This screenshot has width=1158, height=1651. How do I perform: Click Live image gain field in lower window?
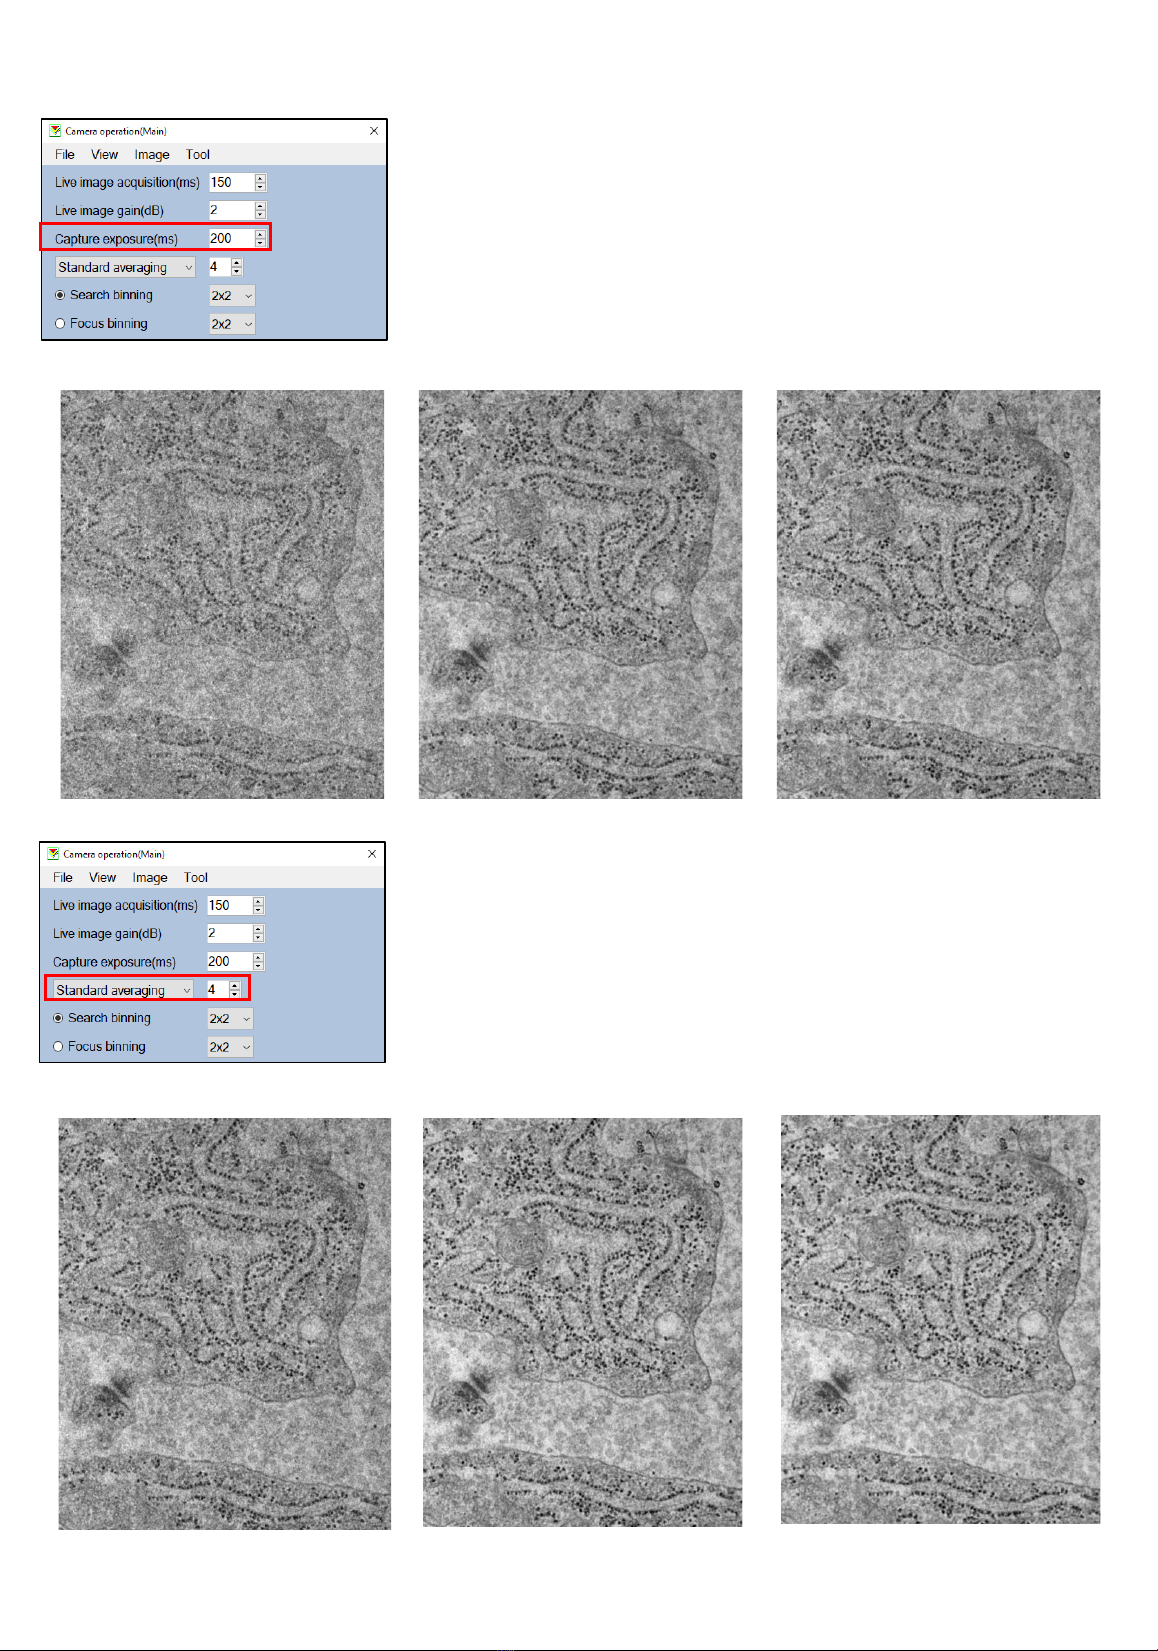(229, 934)
